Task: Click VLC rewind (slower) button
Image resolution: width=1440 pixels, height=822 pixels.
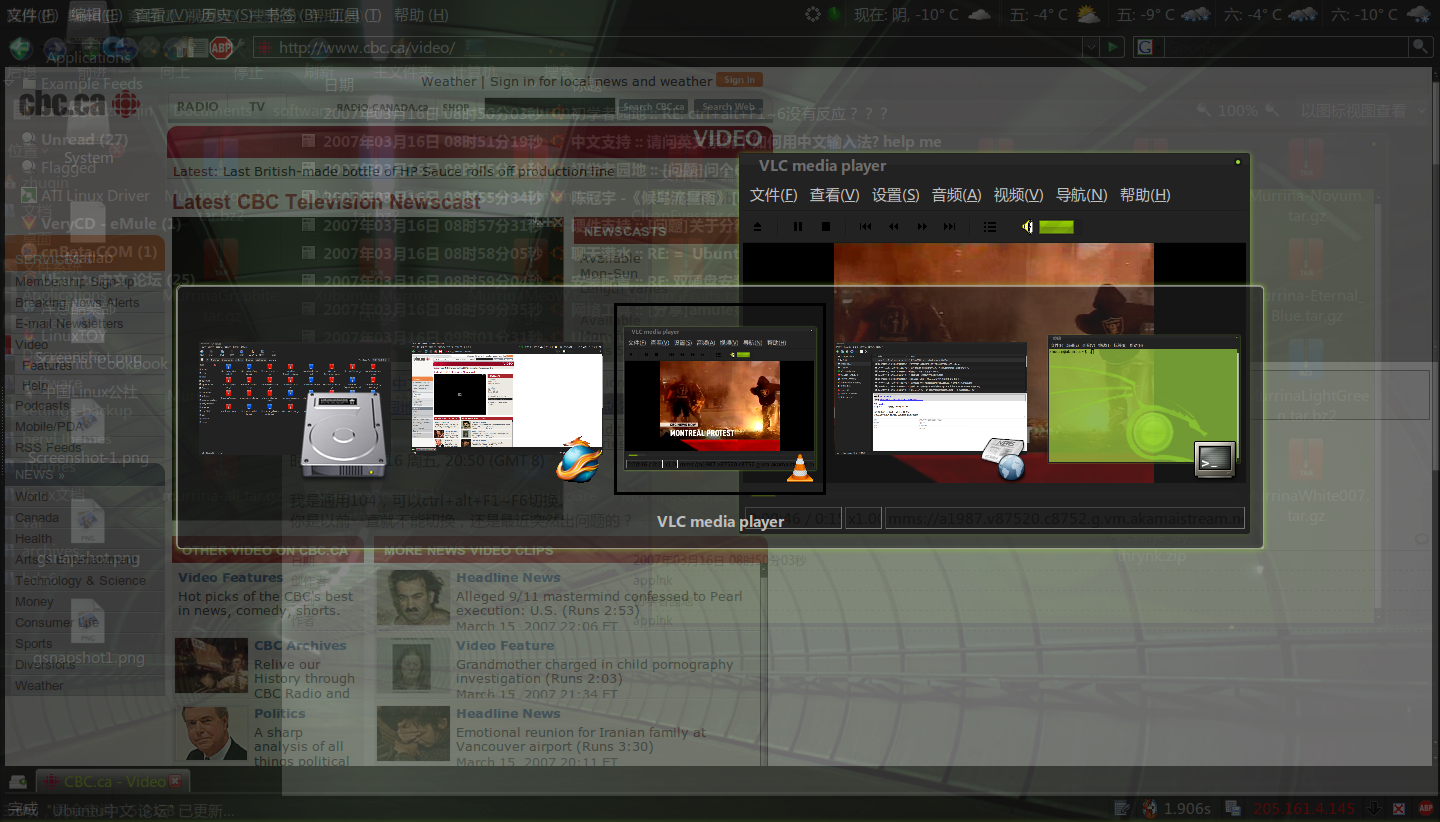Action: [894, 227]
